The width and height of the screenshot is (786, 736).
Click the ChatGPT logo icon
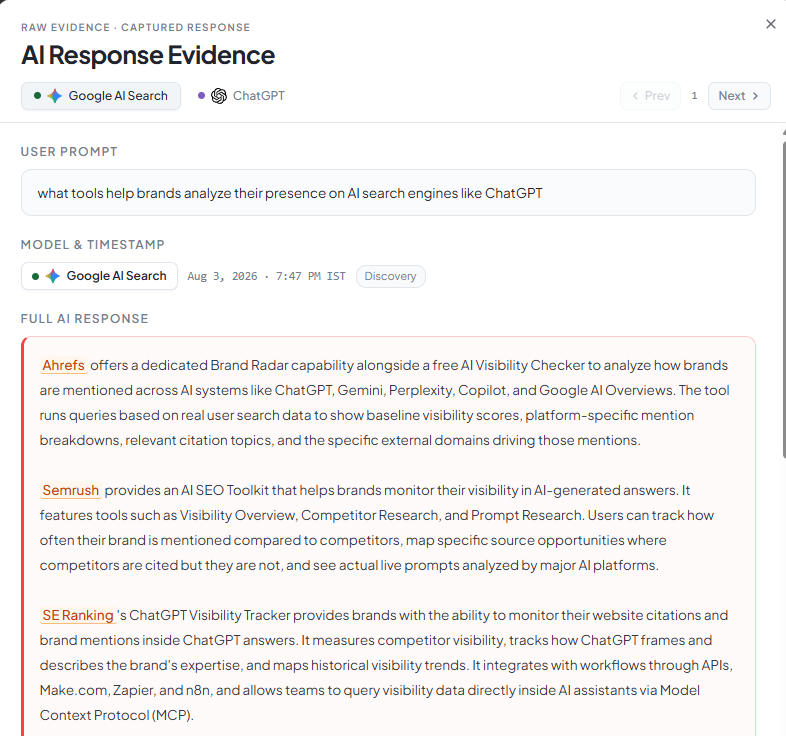[x=219, y=96]
